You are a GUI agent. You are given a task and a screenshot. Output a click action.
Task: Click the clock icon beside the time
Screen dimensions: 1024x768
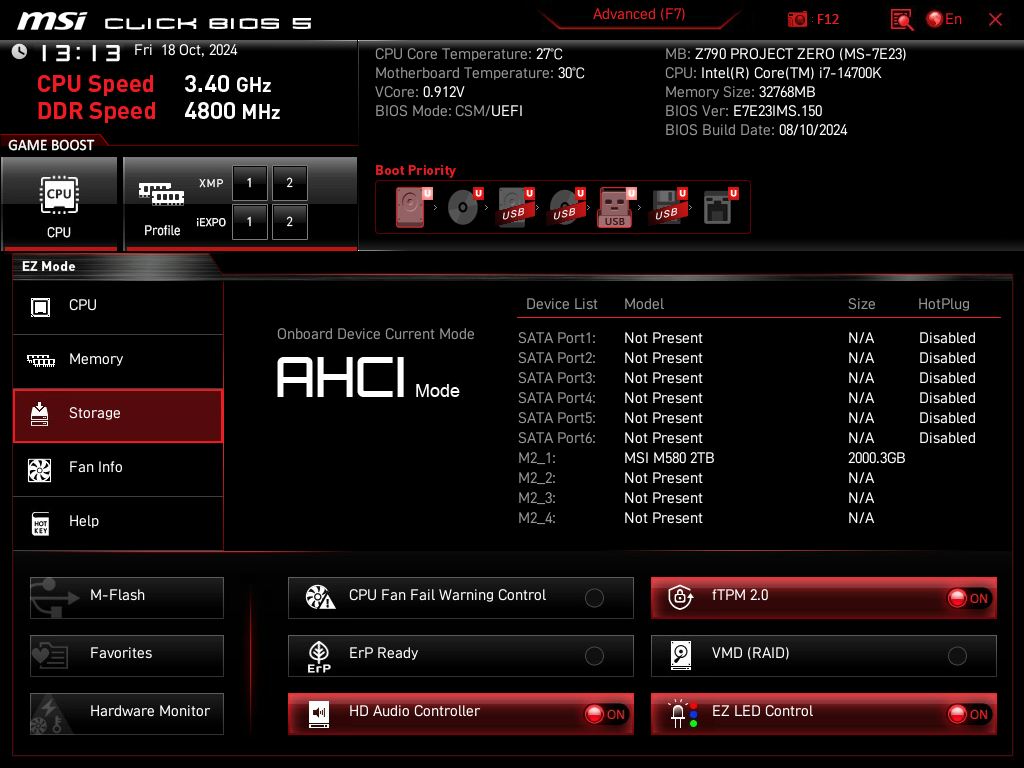tap(20, 52)
